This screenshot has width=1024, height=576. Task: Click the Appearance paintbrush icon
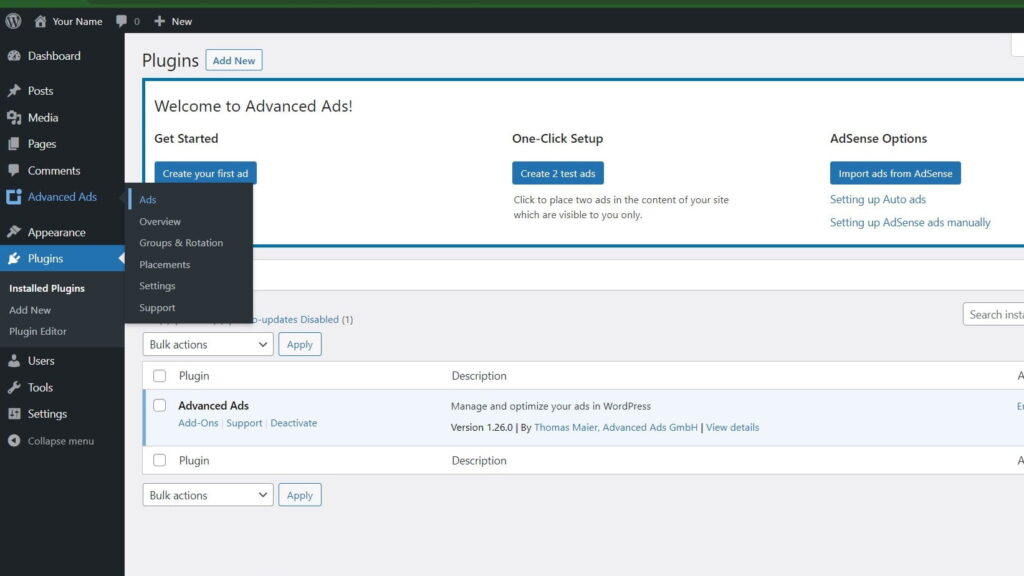pos(14,232)
